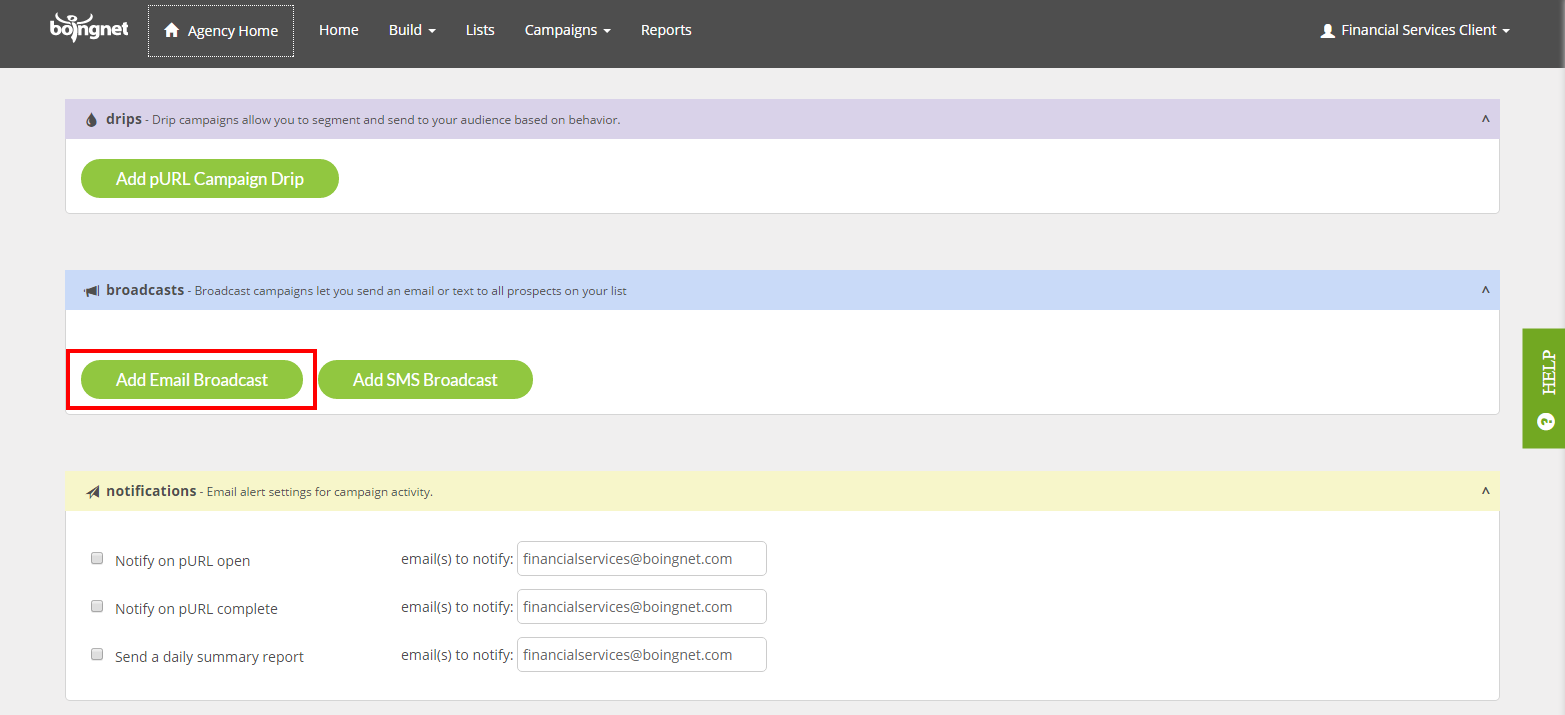
Task: Click the 'Send a daily summary report' label
Action: pos(209,657)
